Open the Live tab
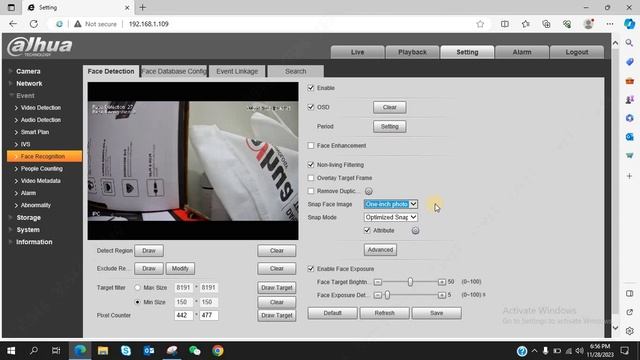This screenshot has height=360, width=640. click(358, 52)
